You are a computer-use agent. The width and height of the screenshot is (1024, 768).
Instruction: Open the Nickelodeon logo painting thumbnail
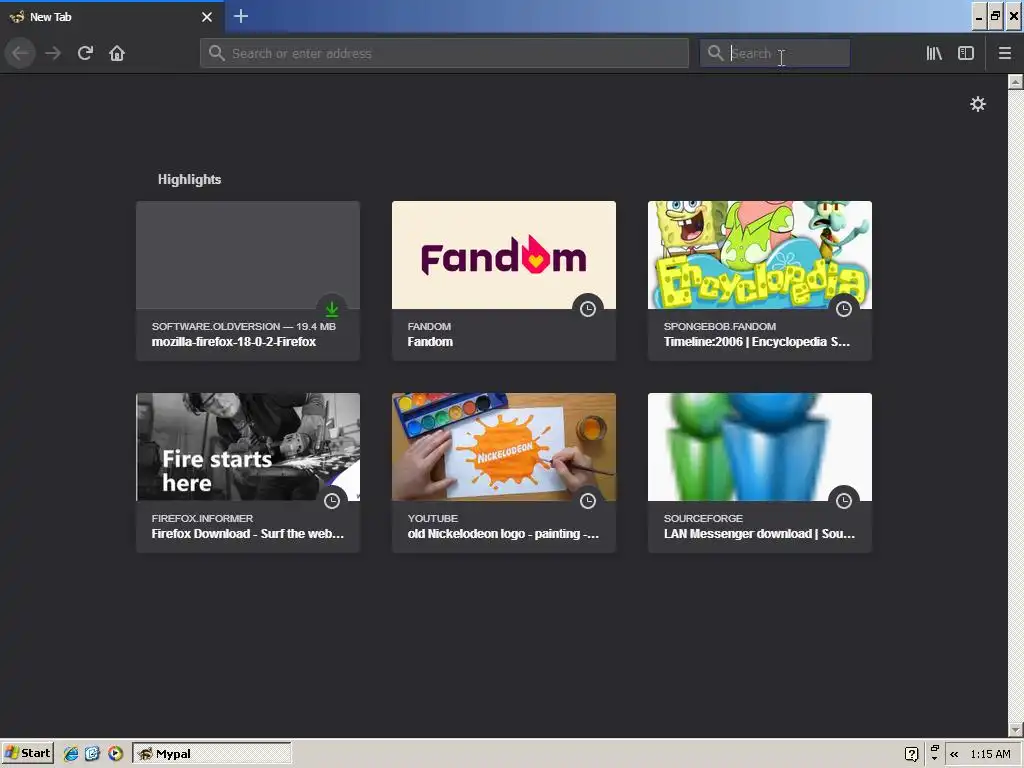click(504, 447)
